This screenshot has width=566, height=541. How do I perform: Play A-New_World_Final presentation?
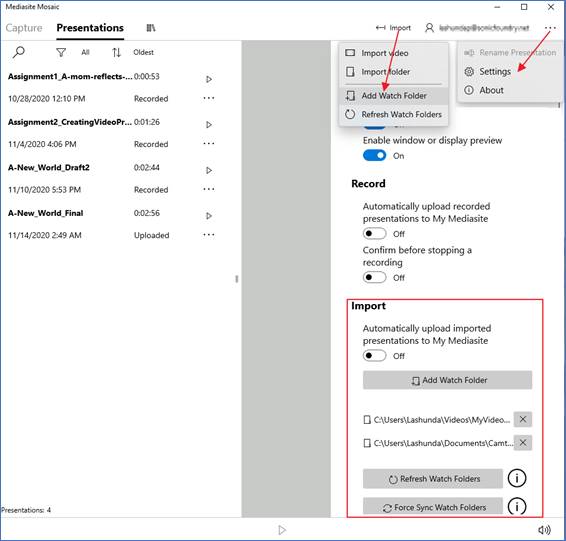pos(209,216)
